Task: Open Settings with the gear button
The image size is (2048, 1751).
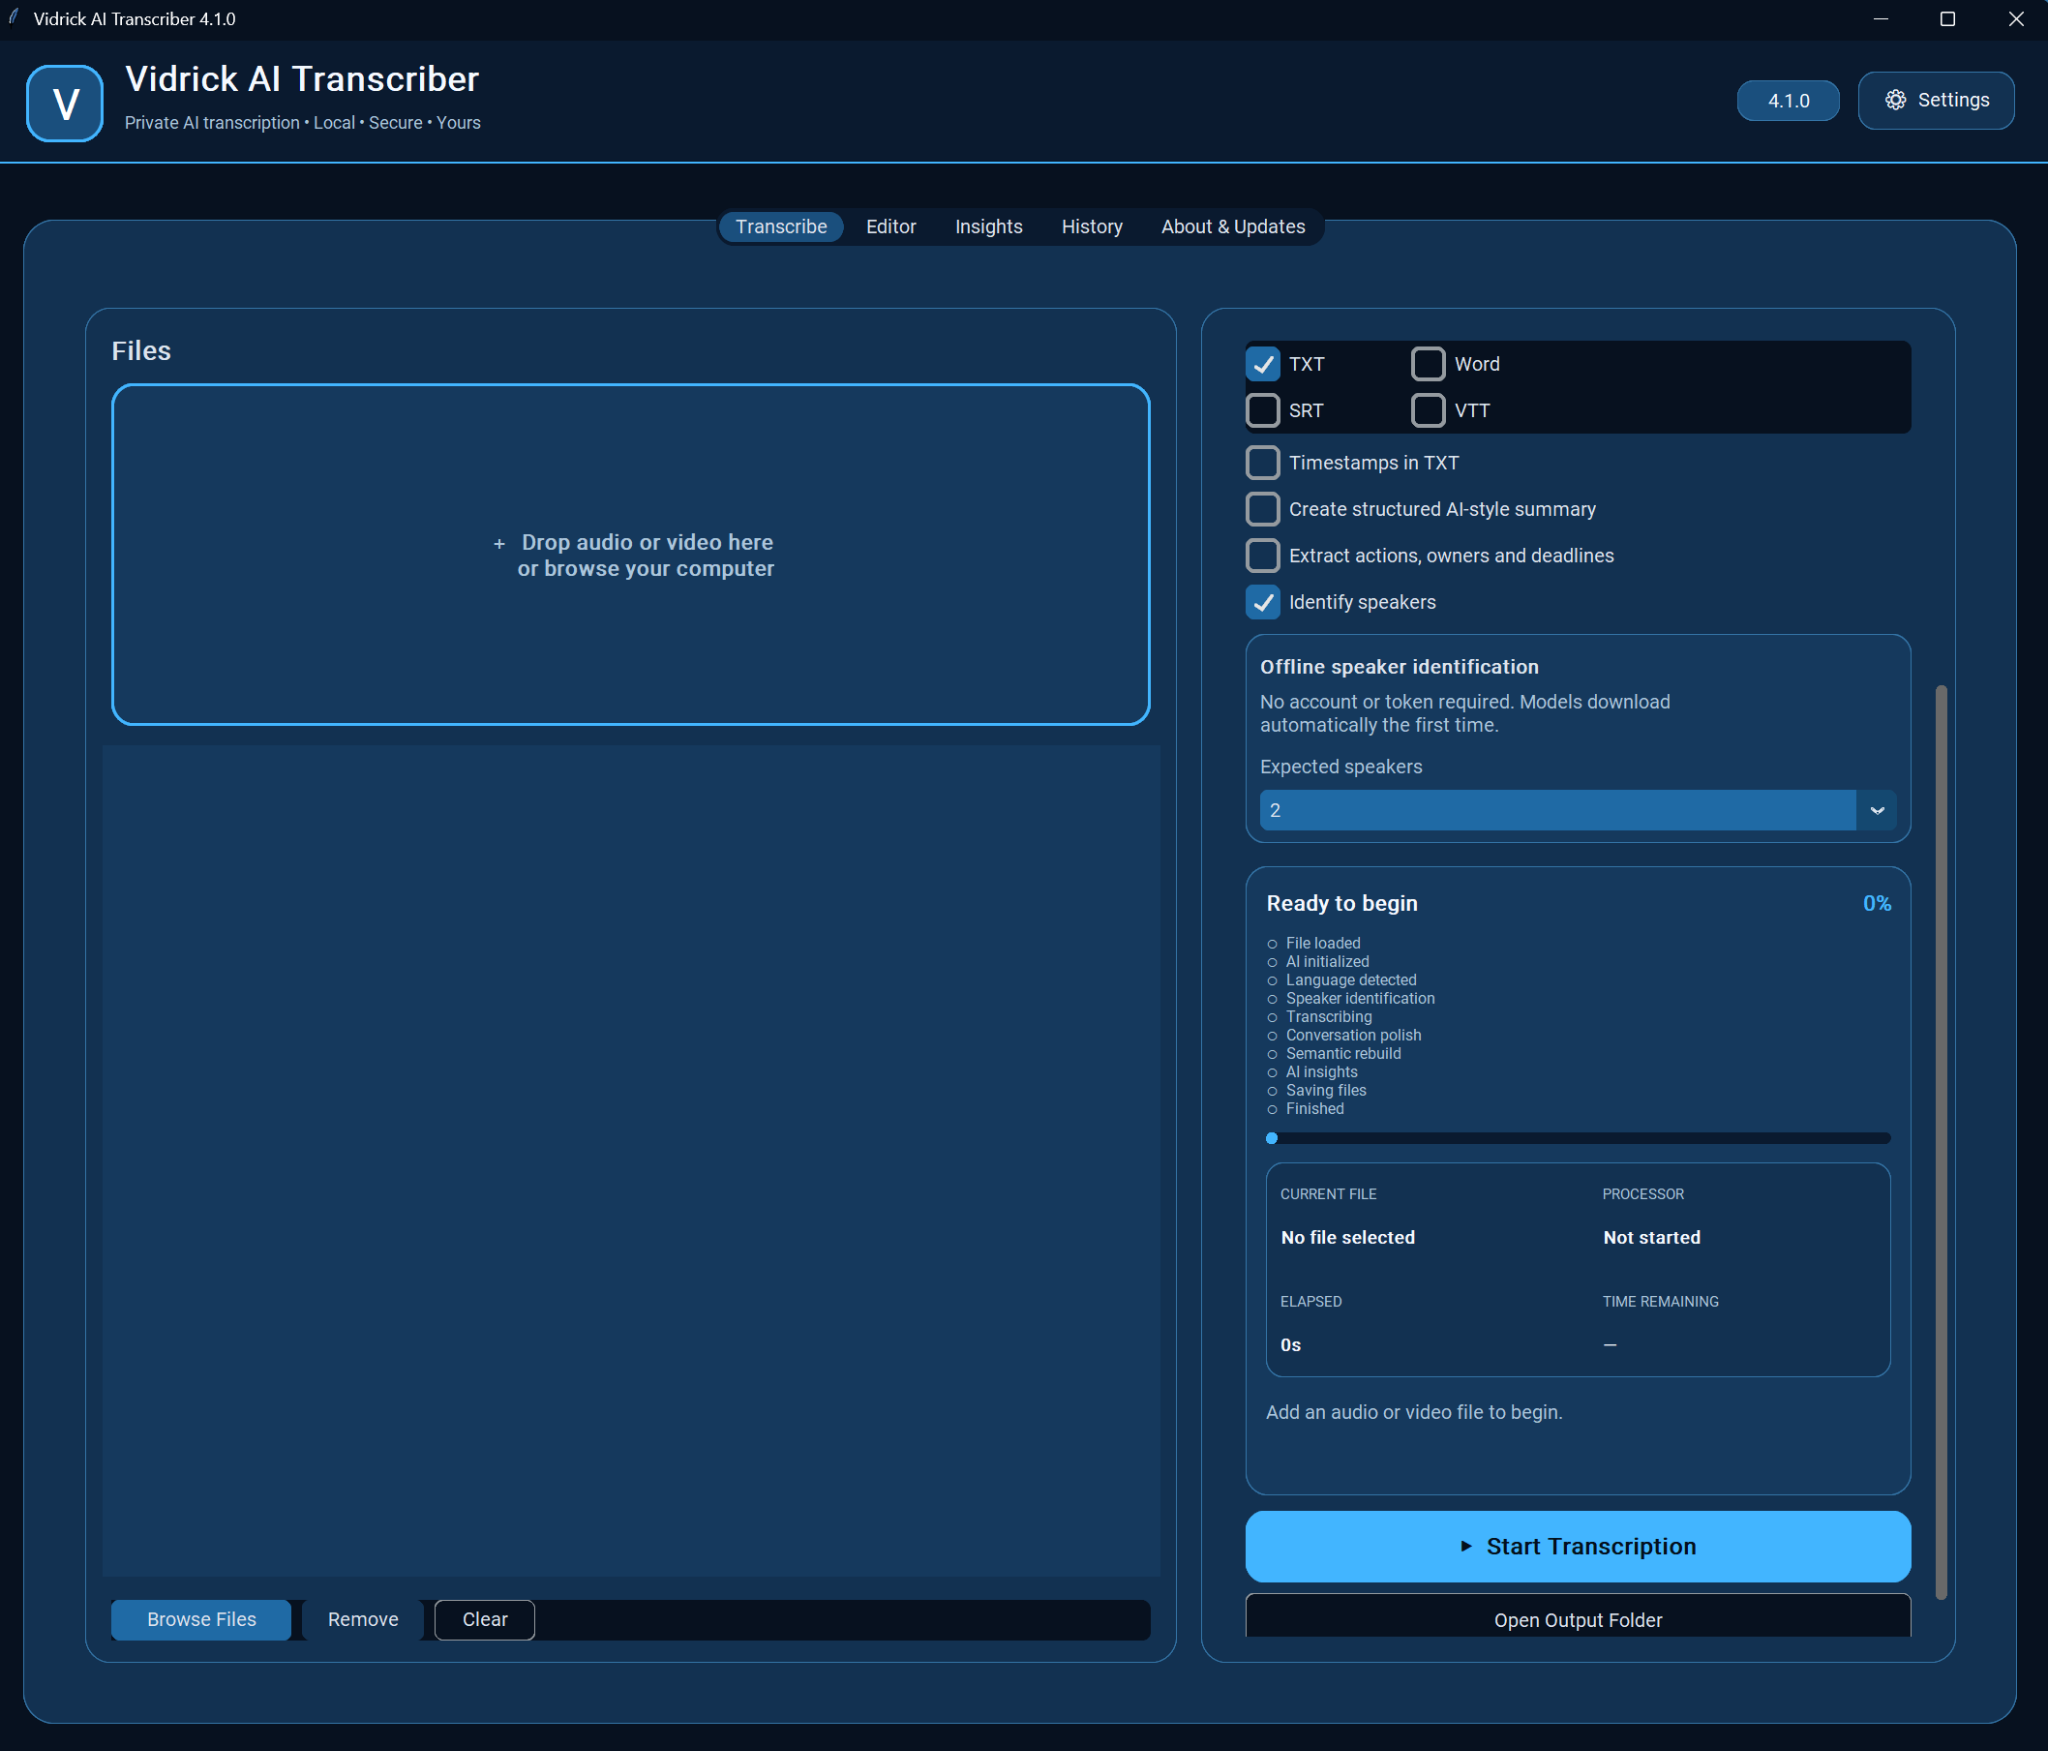Action: pos(1936,100)
